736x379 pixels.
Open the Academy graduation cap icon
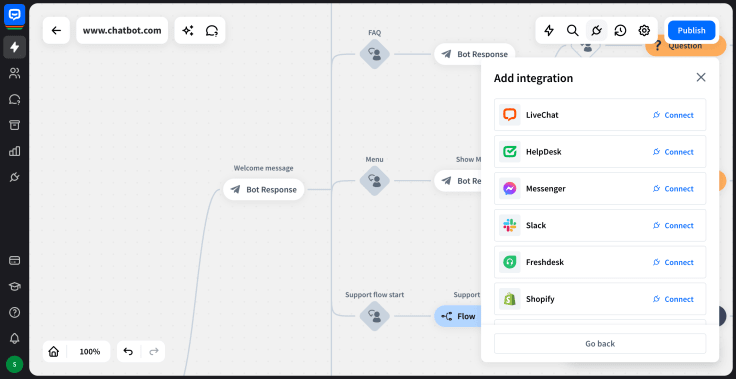[15, 286]
